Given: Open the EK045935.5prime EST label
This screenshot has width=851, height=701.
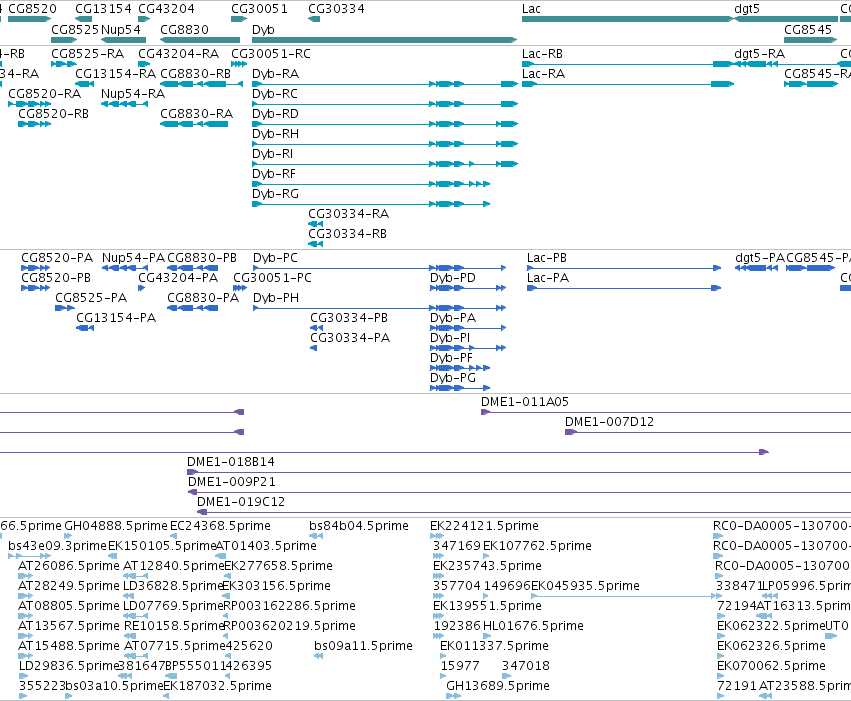Looking at the screenshot, I should [585, 586].
